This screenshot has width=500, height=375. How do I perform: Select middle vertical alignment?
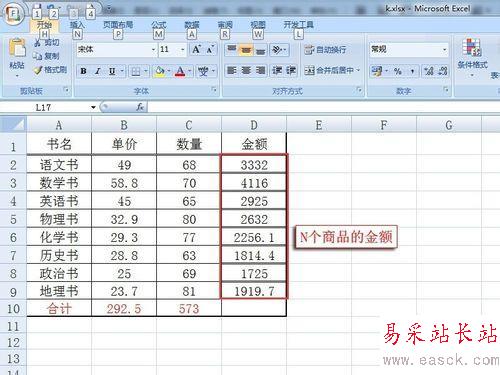246,50
